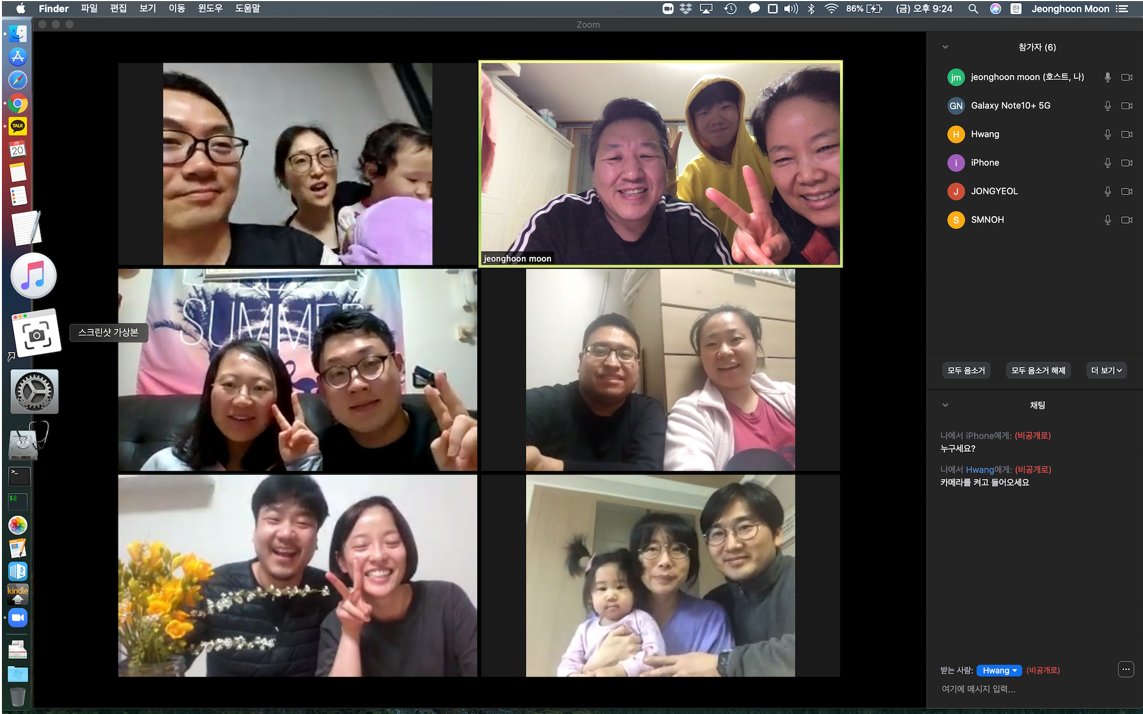This screenshot has height=714, width=1143.
Task: Open Spotlight search magnifier
Action: tap(973, 9)
